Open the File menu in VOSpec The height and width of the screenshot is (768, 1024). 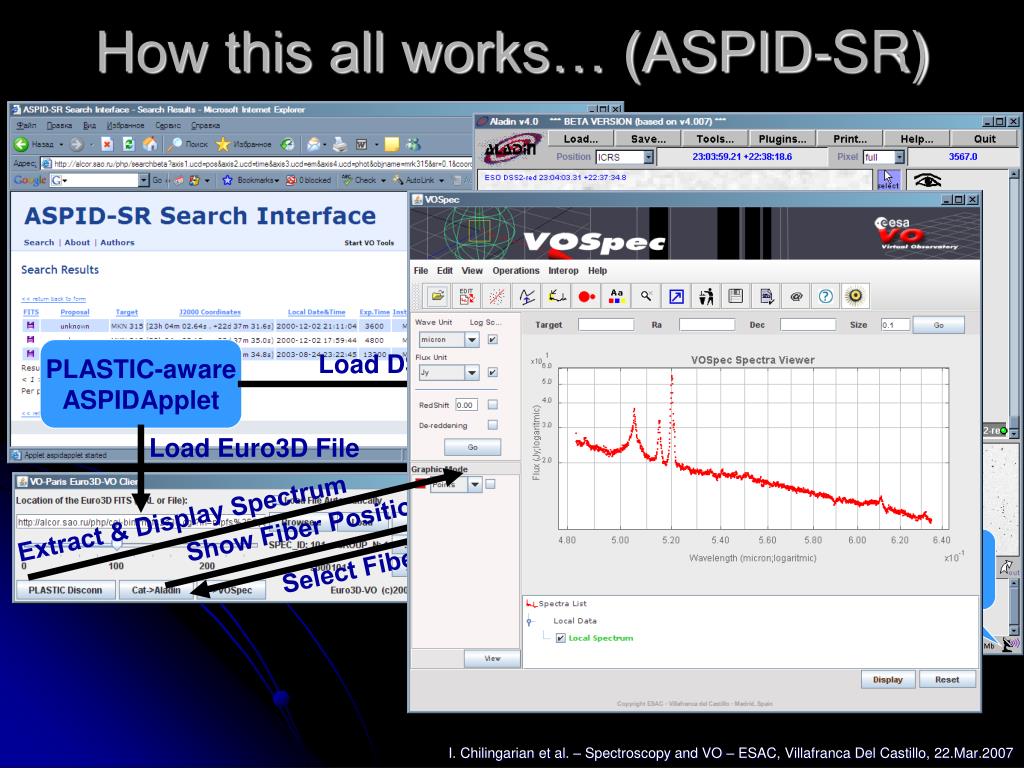click(x=421, y=270)
